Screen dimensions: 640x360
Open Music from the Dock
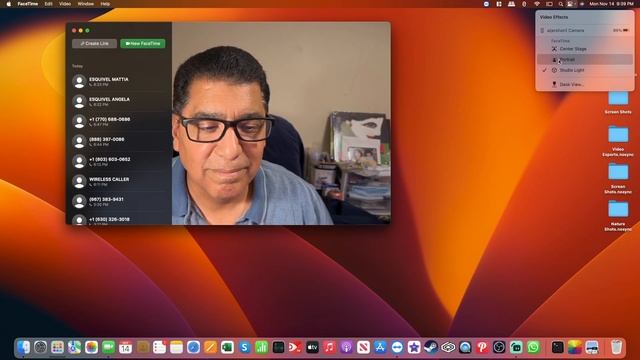(x=329, y=347)
